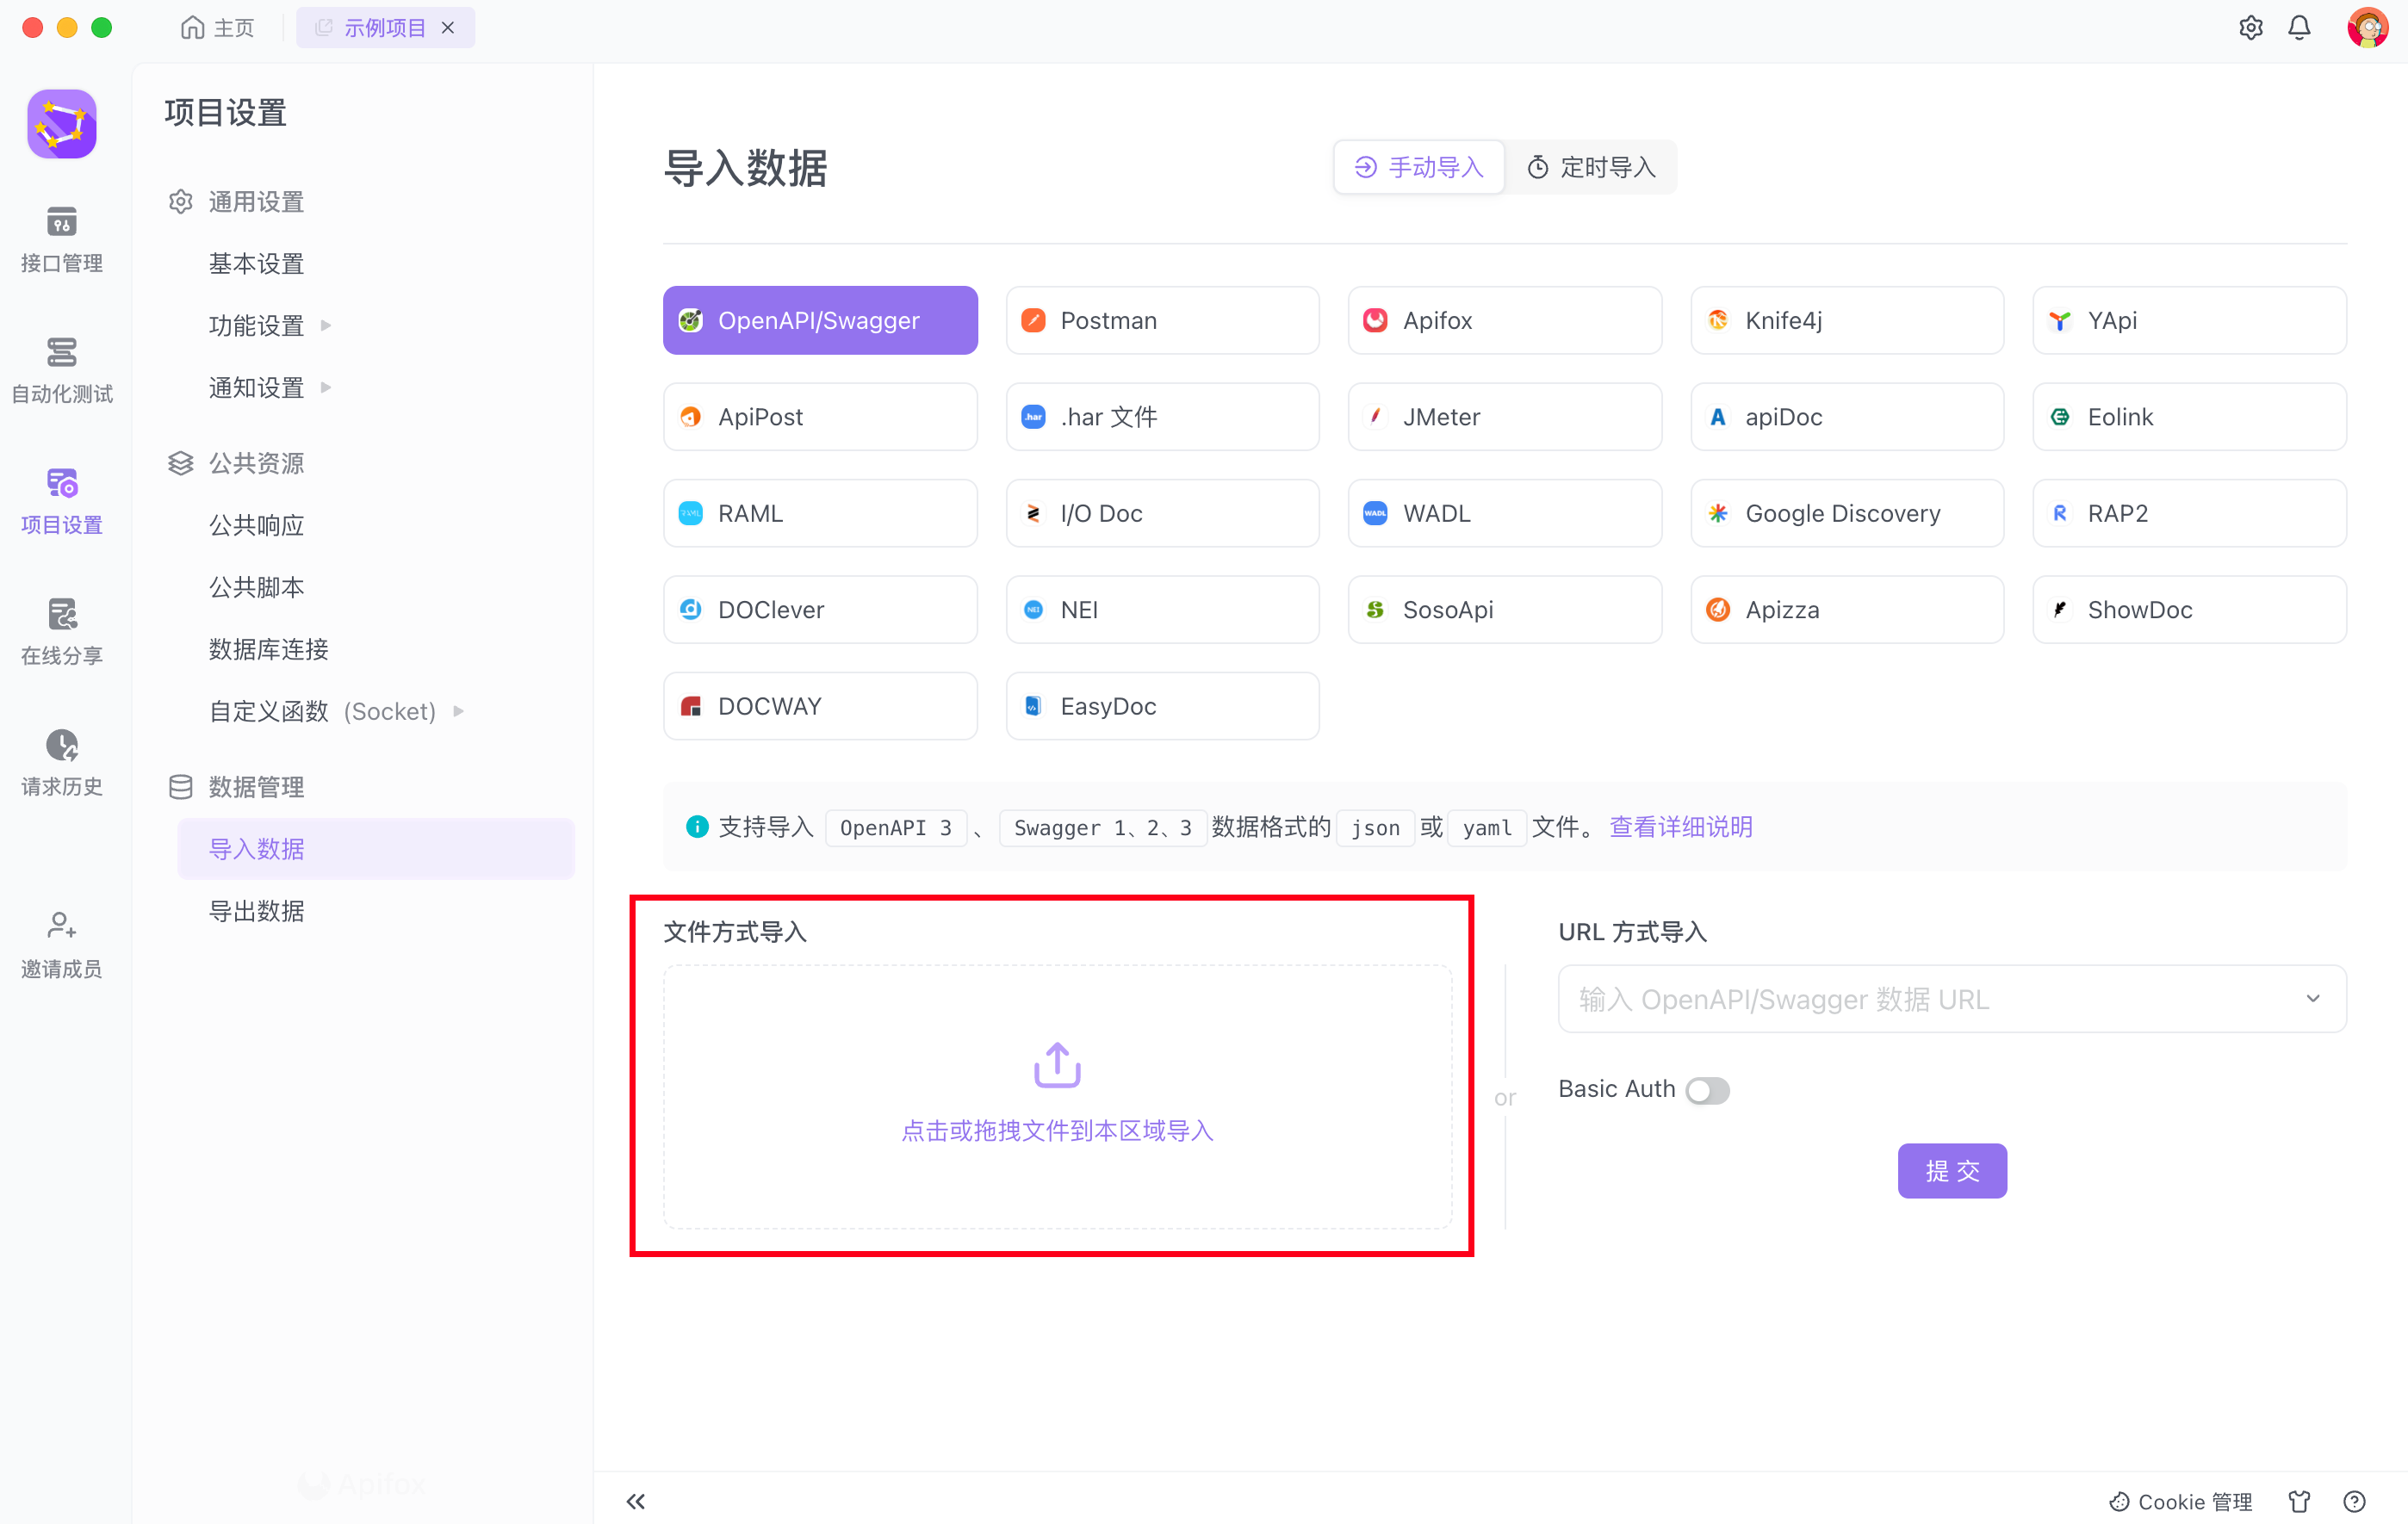The height and width of the screenshot is (1524, 2408).
Task: Select Apizza import format
Action: [x=1846, y=610]
